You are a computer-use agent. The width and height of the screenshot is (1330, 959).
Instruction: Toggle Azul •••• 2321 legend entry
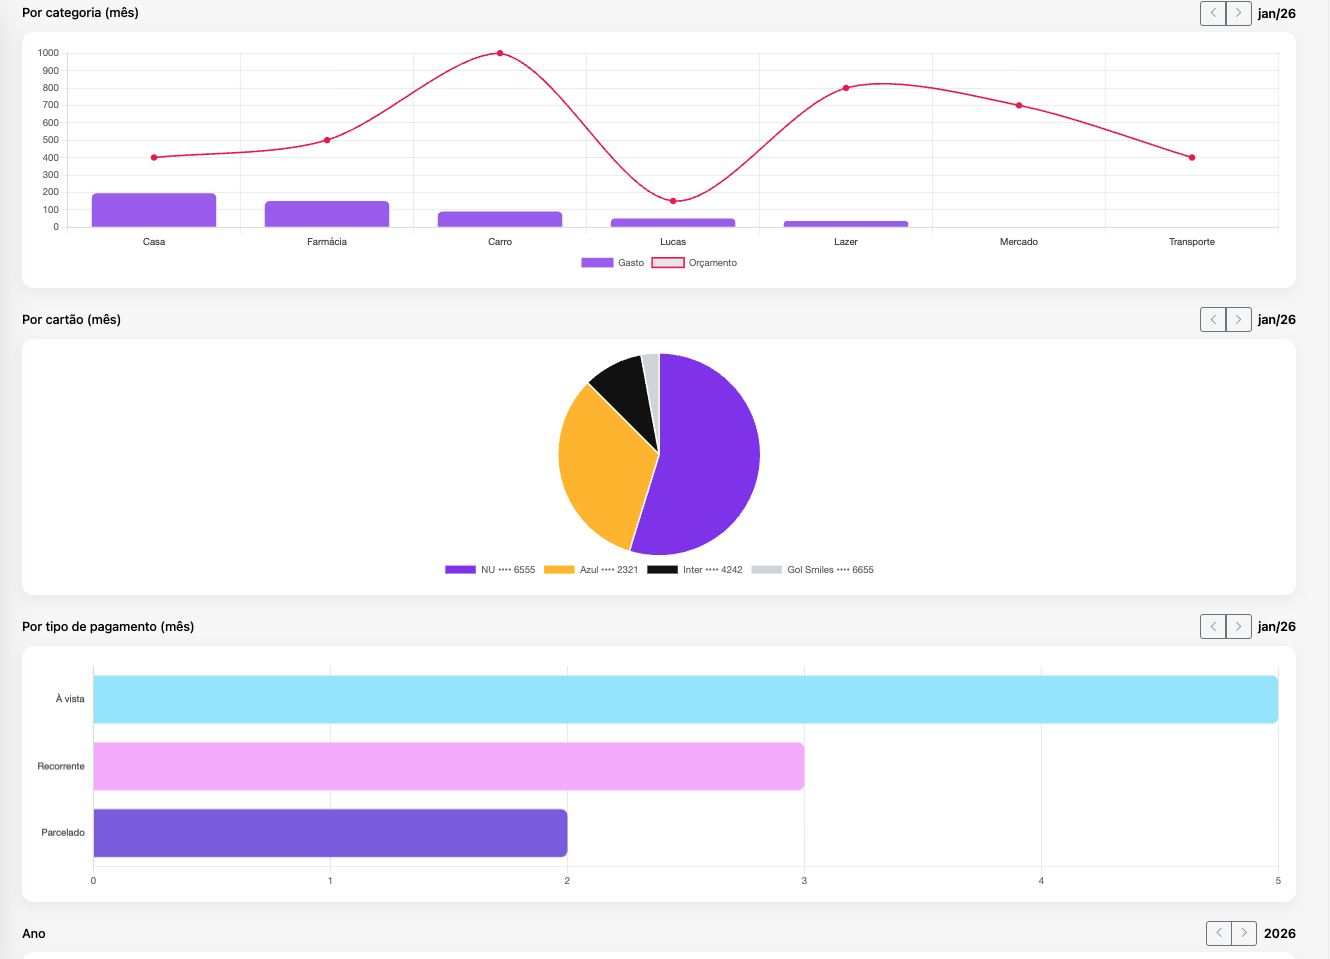(x=591, y=570)
